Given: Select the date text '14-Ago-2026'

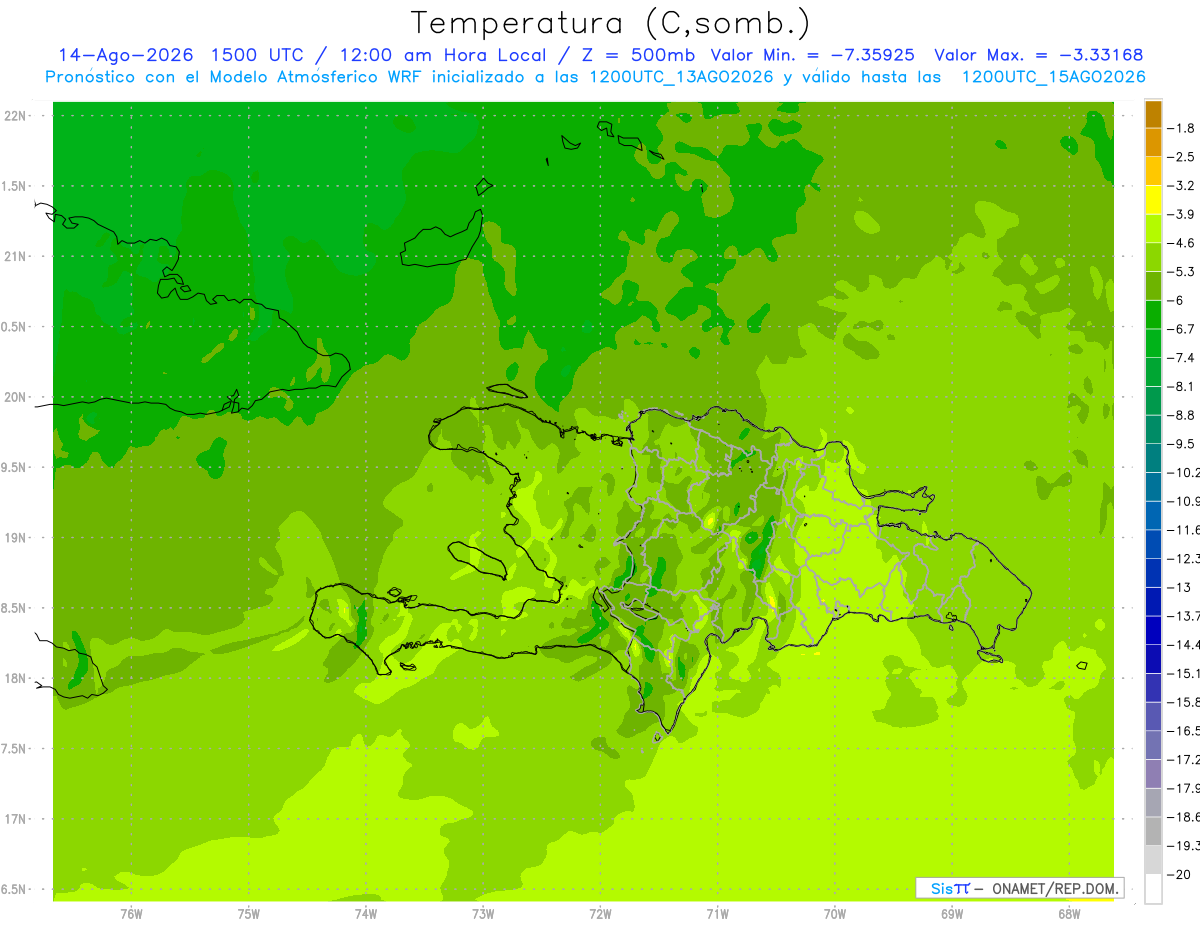Looking at the screenshot, I should [x=126, y=55].
